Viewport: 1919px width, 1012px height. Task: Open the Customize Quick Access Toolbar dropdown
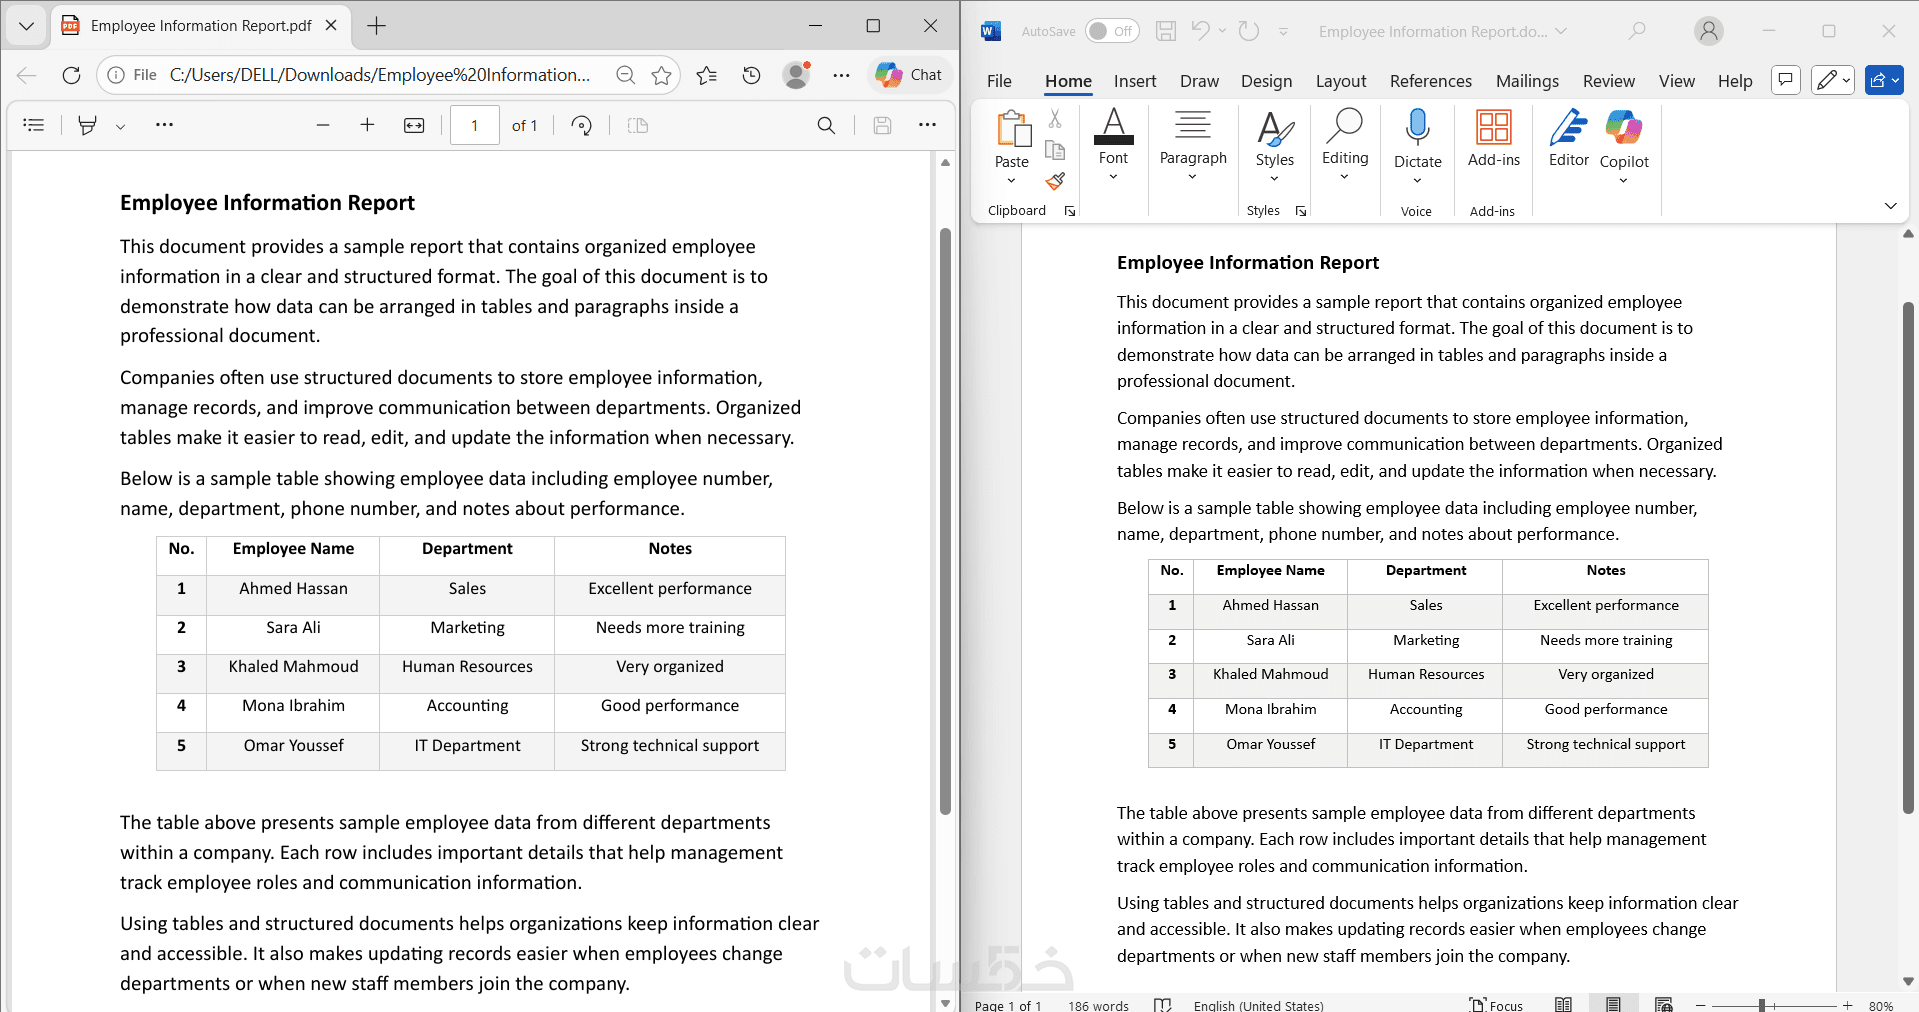[x=1283, y=32]
